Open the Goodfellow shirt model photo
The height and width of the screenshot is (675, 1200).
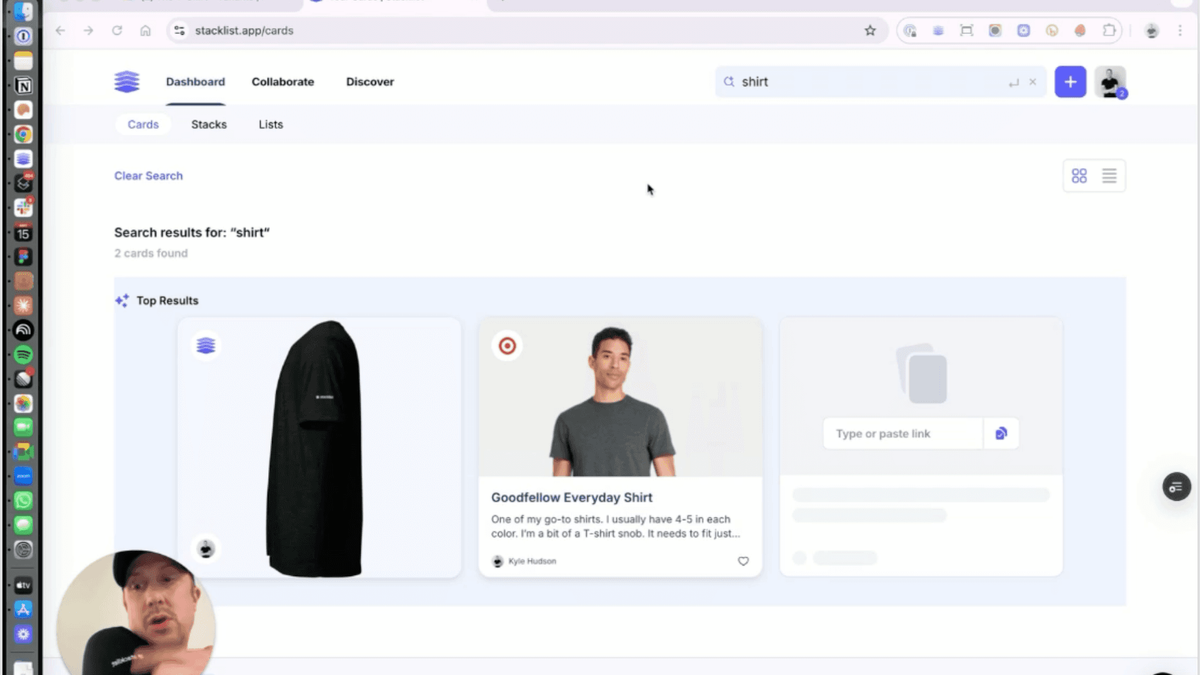tap(620, 397)
